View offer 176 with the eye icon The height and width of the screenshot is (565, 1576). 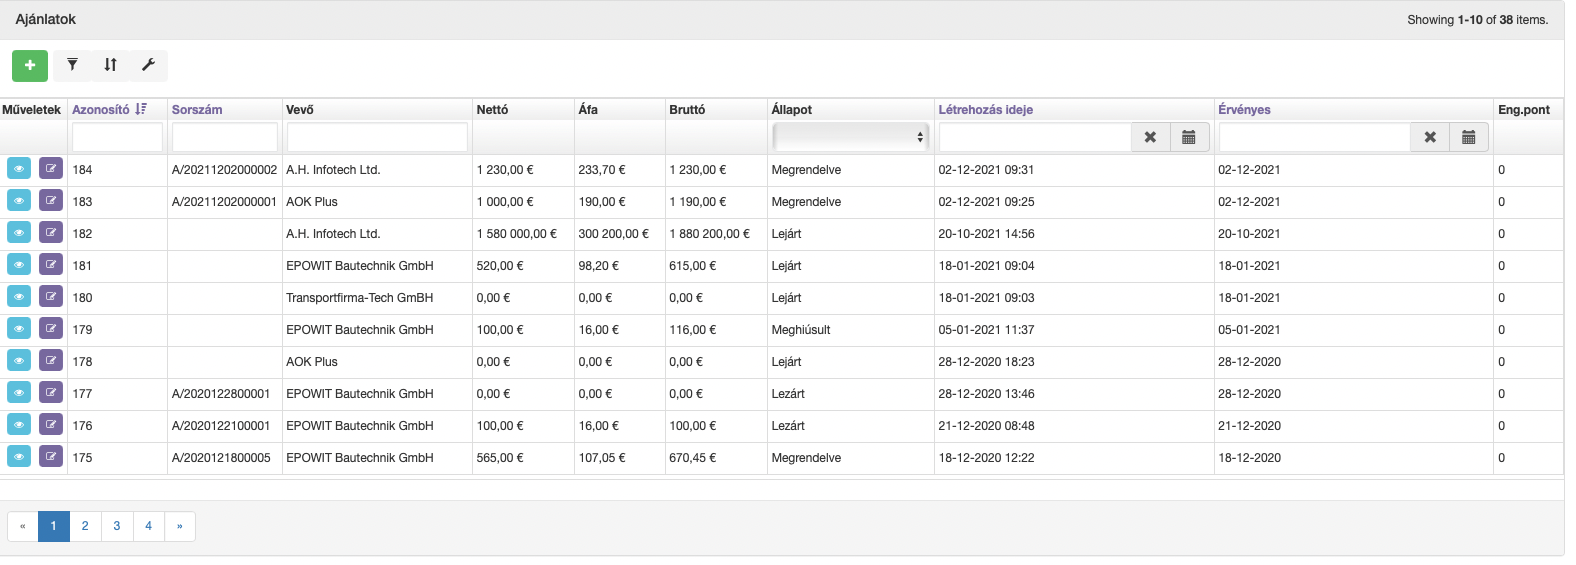pos(19,425)
